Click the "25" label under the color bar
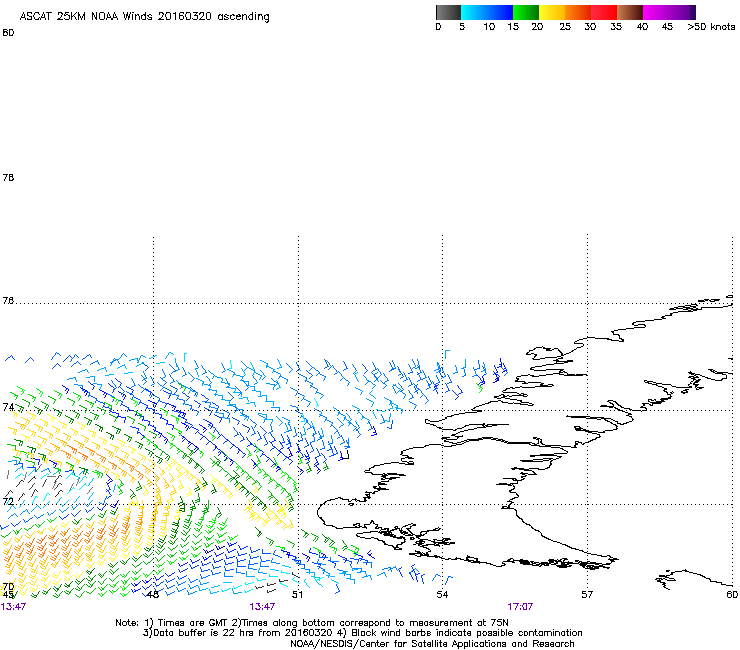Image resolution: width=740 pixels, height=650 pixels. (565, 27)
